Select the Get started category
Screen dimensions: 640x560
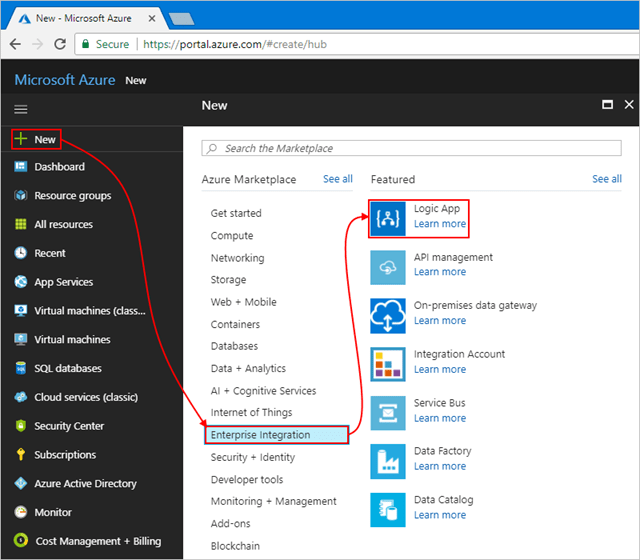[236, 213]
